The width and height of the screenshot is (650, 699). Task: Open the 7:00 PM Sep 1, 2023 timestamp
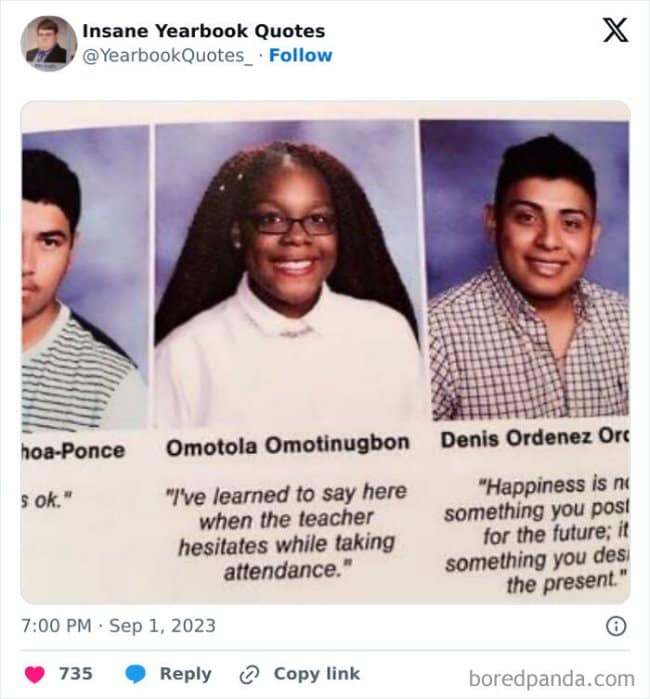point(118,627)
